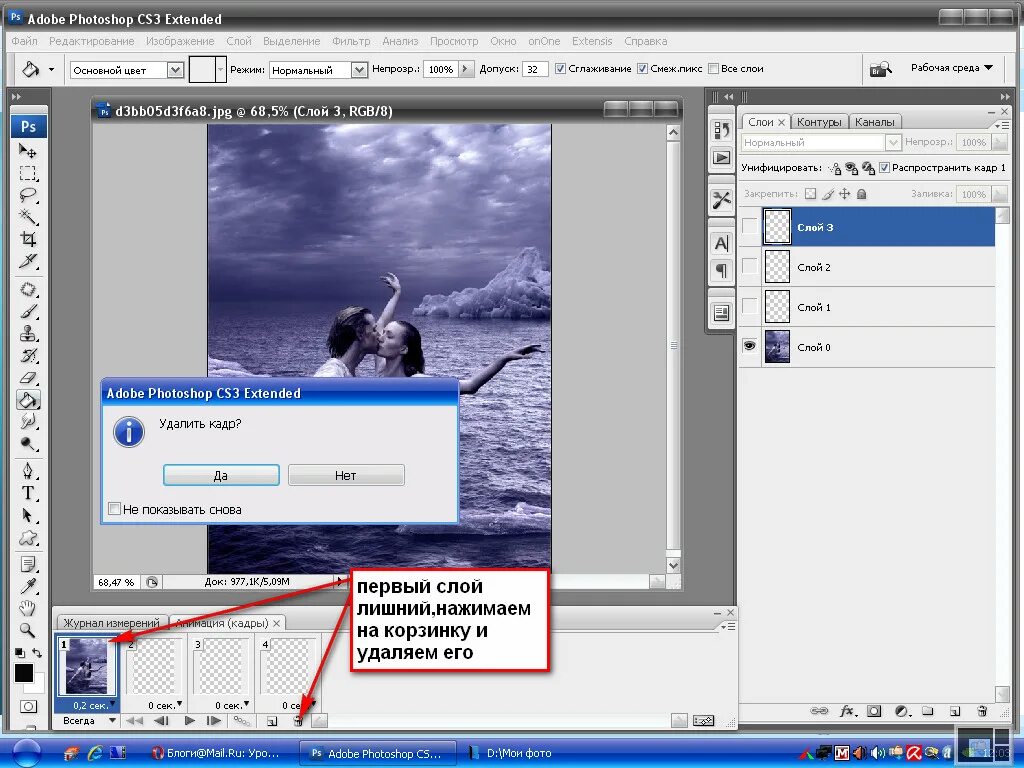Click Да to delete the frame

(x=221, y=475)
